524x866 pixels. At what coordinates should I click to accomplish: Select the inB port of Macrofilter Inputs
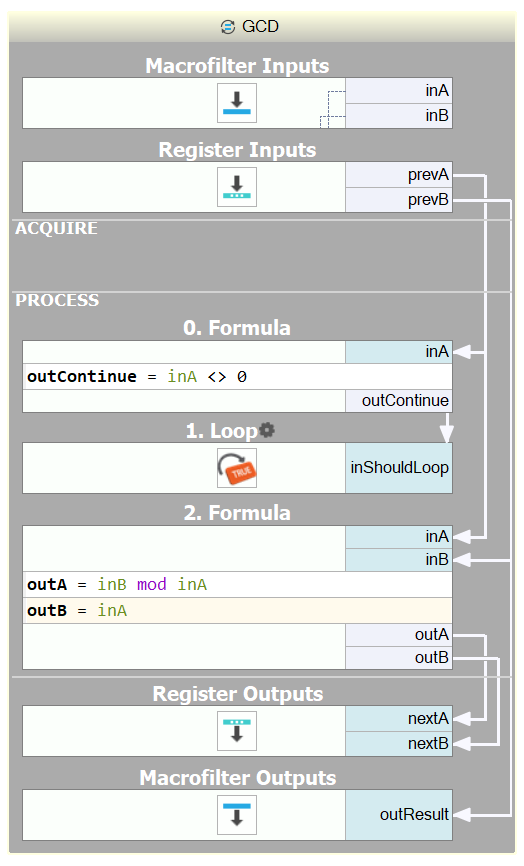pyautogui.click(x=399, y=116)
